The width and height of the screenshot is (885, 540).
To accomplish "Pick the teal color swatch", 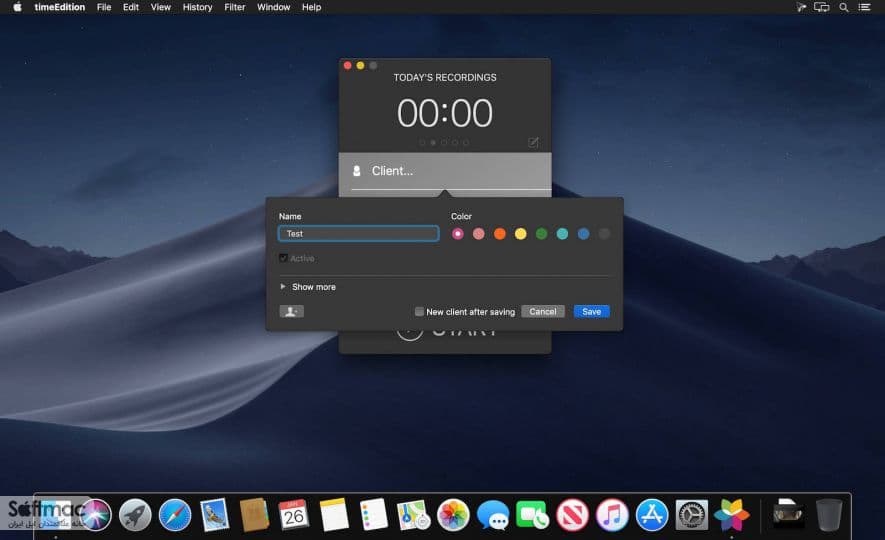I will point(562,234).
